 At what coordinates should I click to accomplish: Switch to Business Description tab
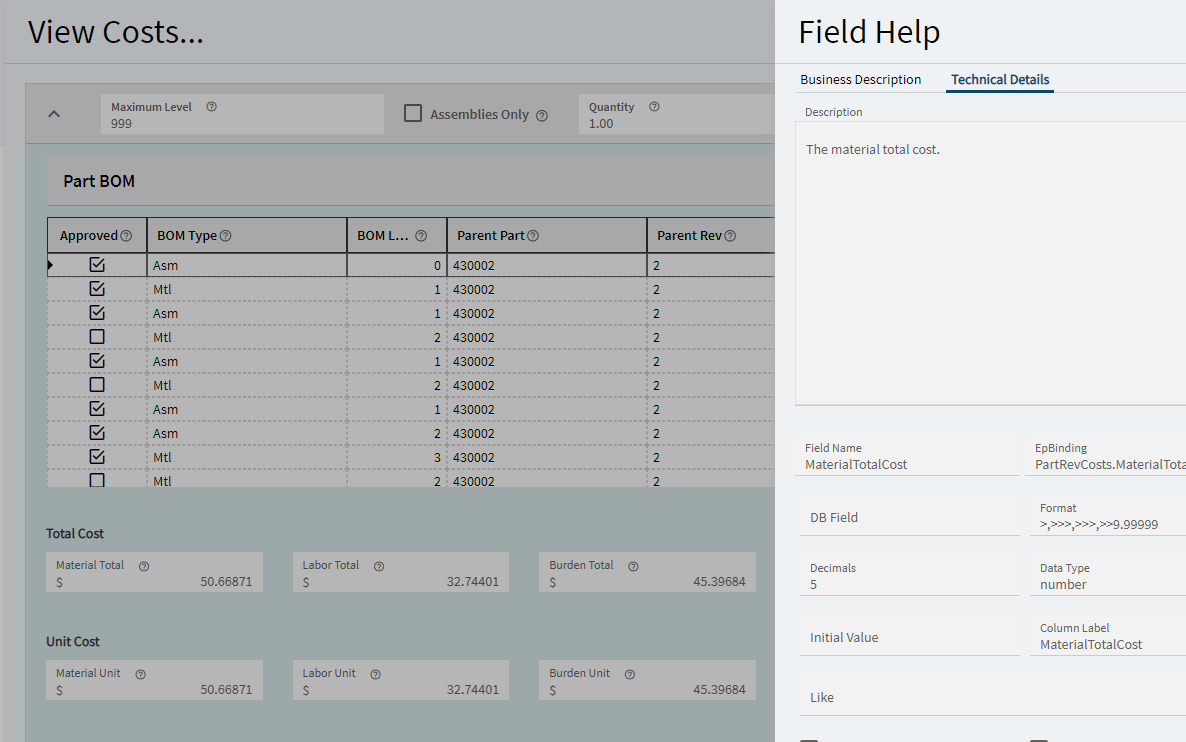coord(861,79)
